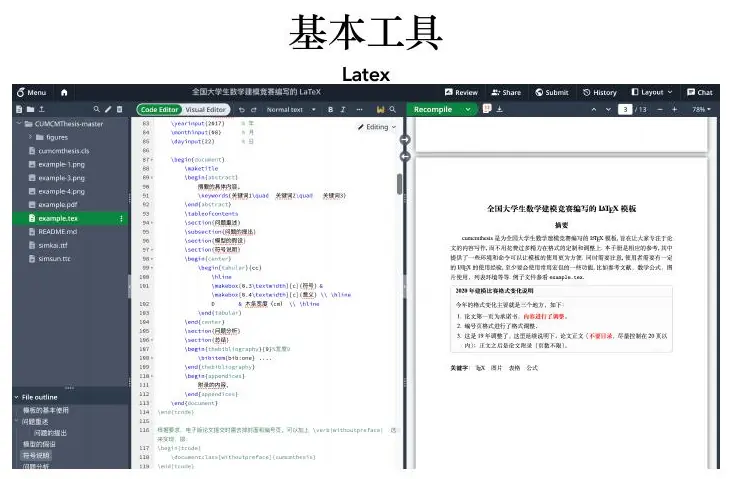734x479 pixels.
Task: Fold the code block at line 99
Action: [x=152, y=268]
